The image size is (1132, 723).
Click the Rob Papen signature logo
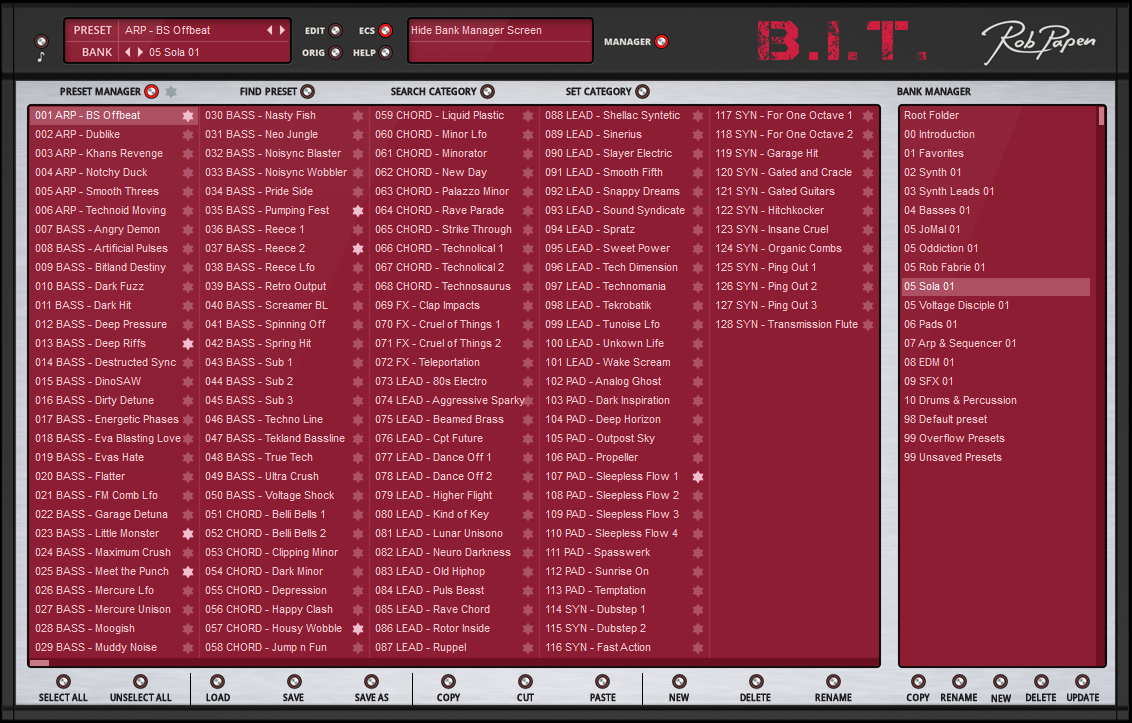1037,43
